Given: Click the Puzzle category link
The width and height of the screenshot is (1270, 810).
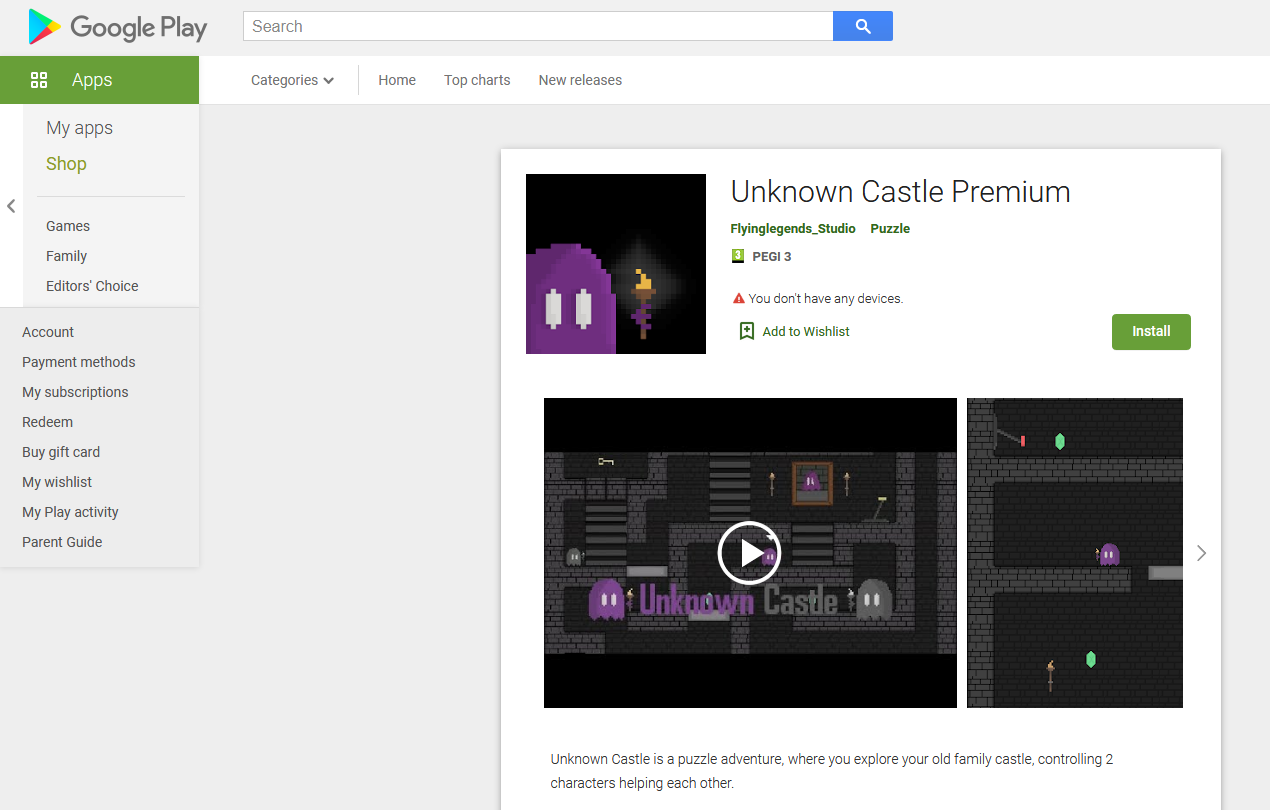Looking at the screenshot, I should coord(890,228).
